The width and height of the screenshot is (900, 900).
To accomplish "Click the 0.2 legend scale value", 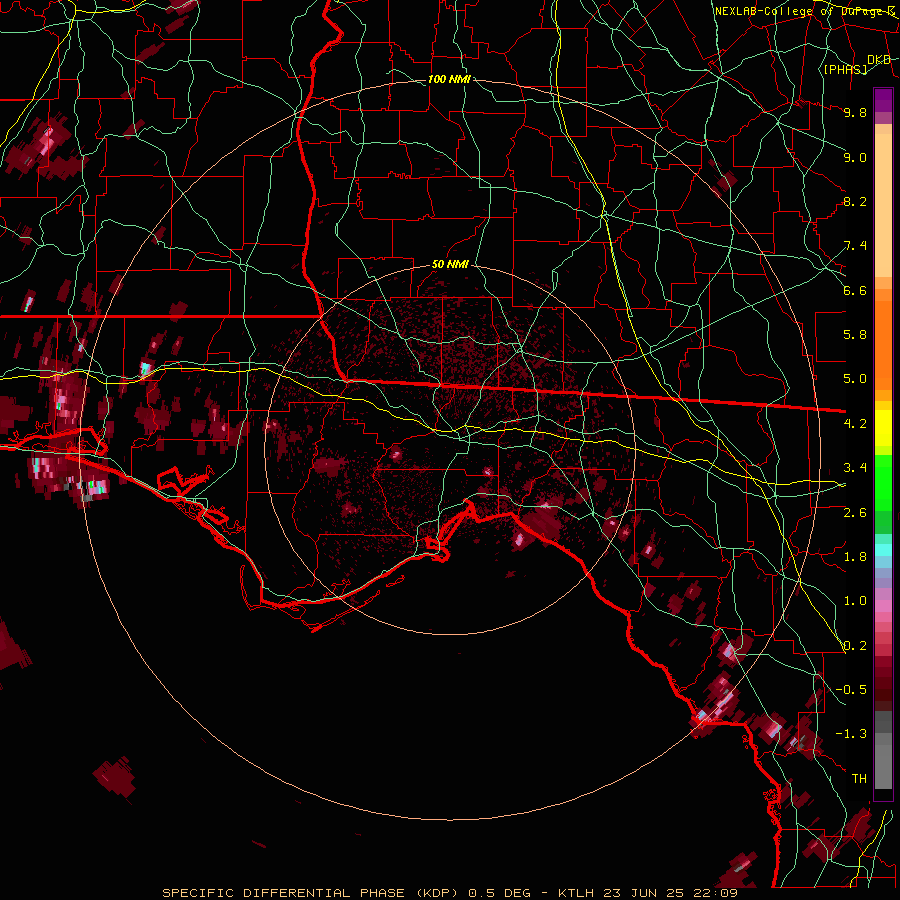I will (855, 646).
